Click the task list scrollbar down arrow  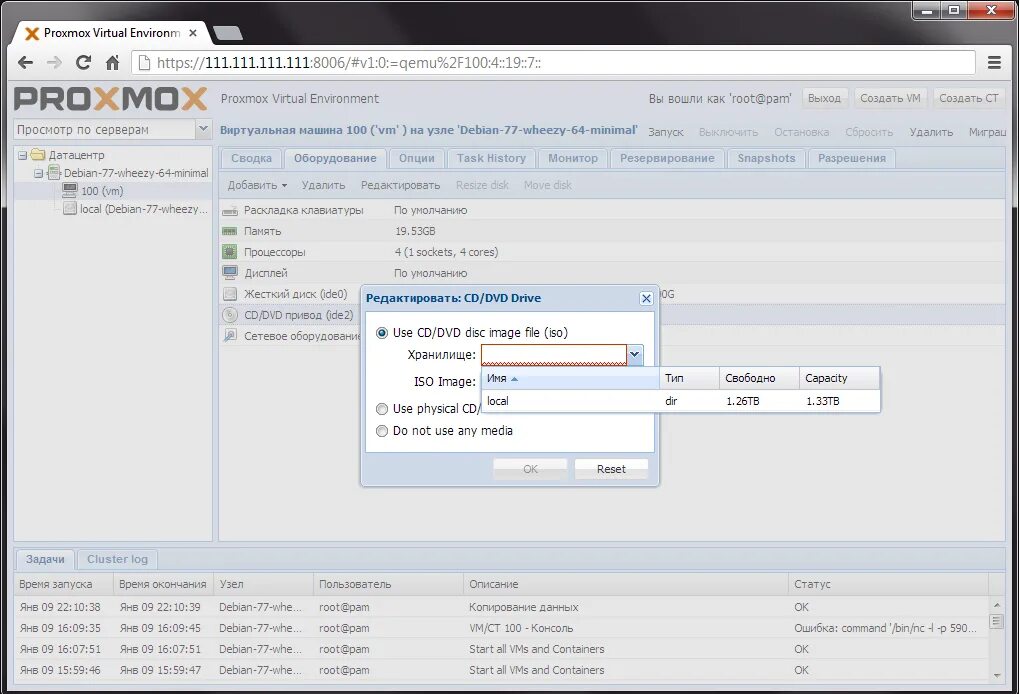(997, 676)
